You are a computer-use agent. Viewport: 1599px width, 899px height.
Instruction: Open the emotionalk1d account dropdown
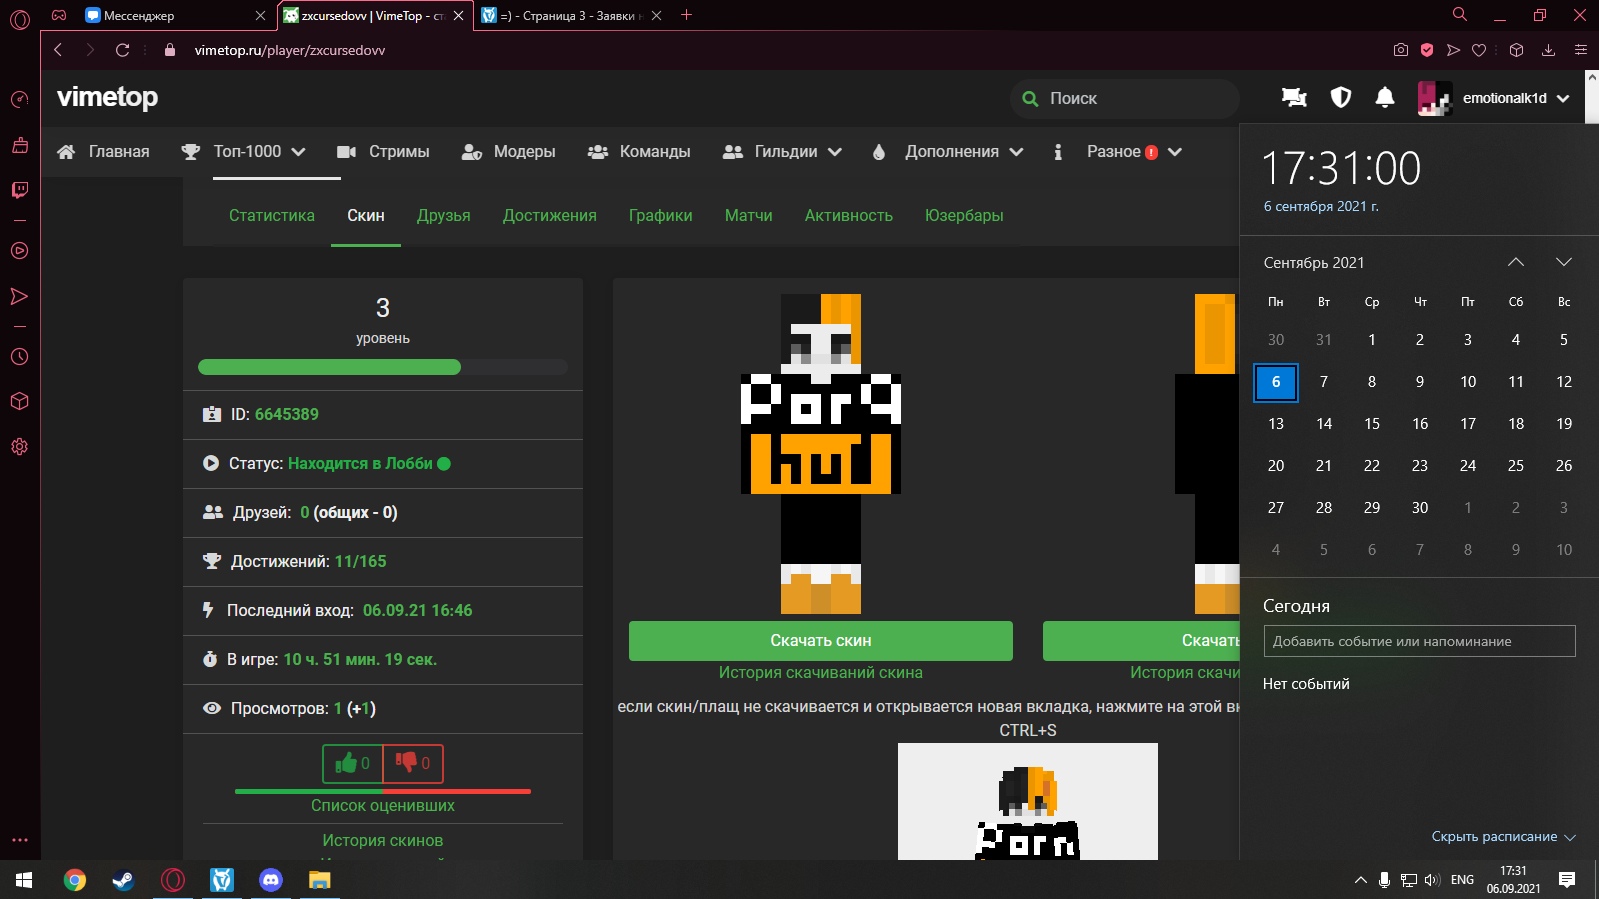[1494, 98]
